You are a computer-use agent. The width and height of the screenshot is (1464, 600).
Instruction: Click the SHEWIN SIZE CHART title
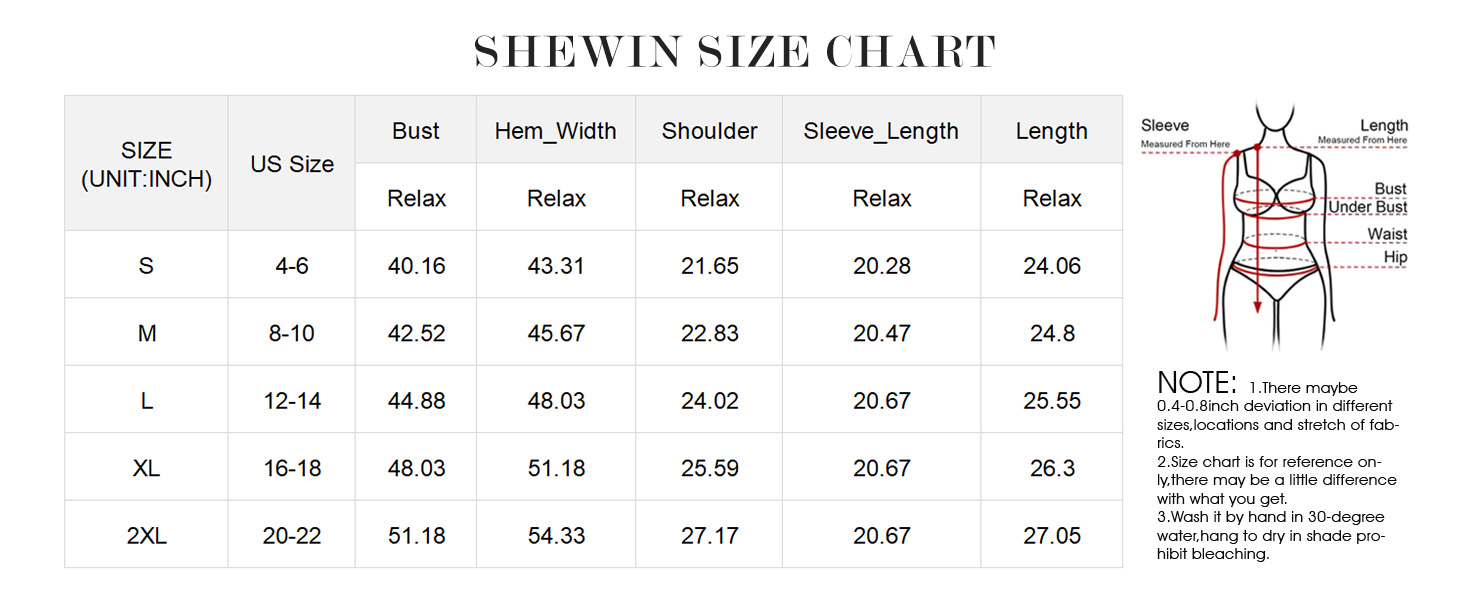point(735,52)
